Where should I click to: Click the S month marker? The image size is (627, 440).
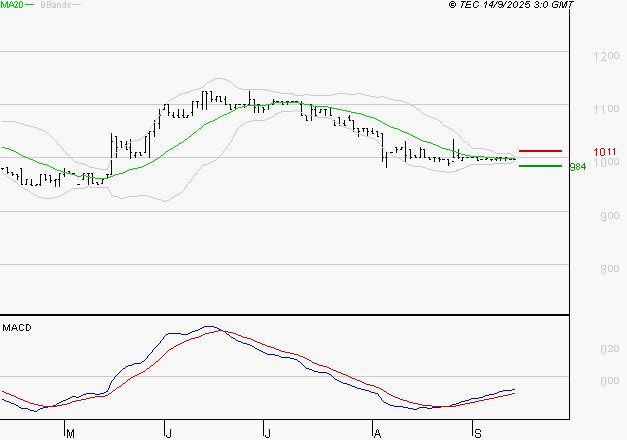[x=477, y=434]
